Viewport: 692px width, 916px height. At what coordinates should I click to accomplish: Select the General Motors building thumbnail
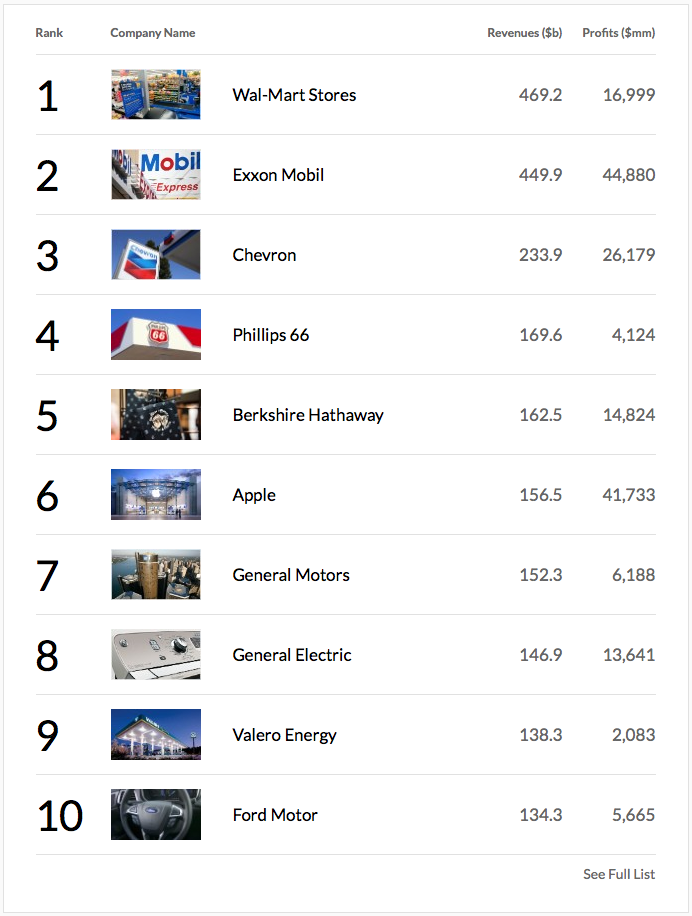click(155, 575)
